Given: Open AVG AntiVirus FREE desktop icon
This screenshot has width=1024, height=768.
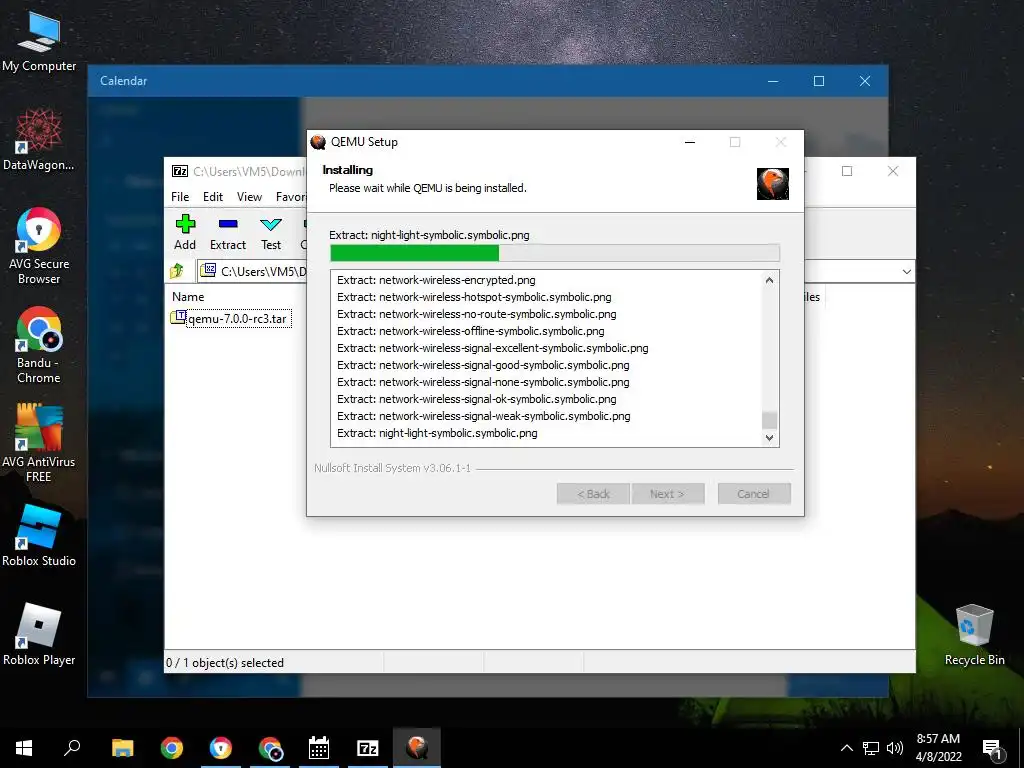Looking at the screenshot, I should pos(39,444).
